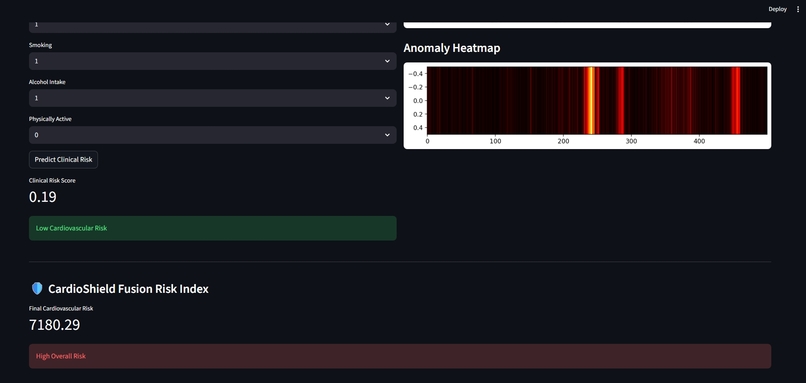The width and height of the screenshot is (806, 383).
Task: Click the Smoking field label
Action: coord(40,45)
